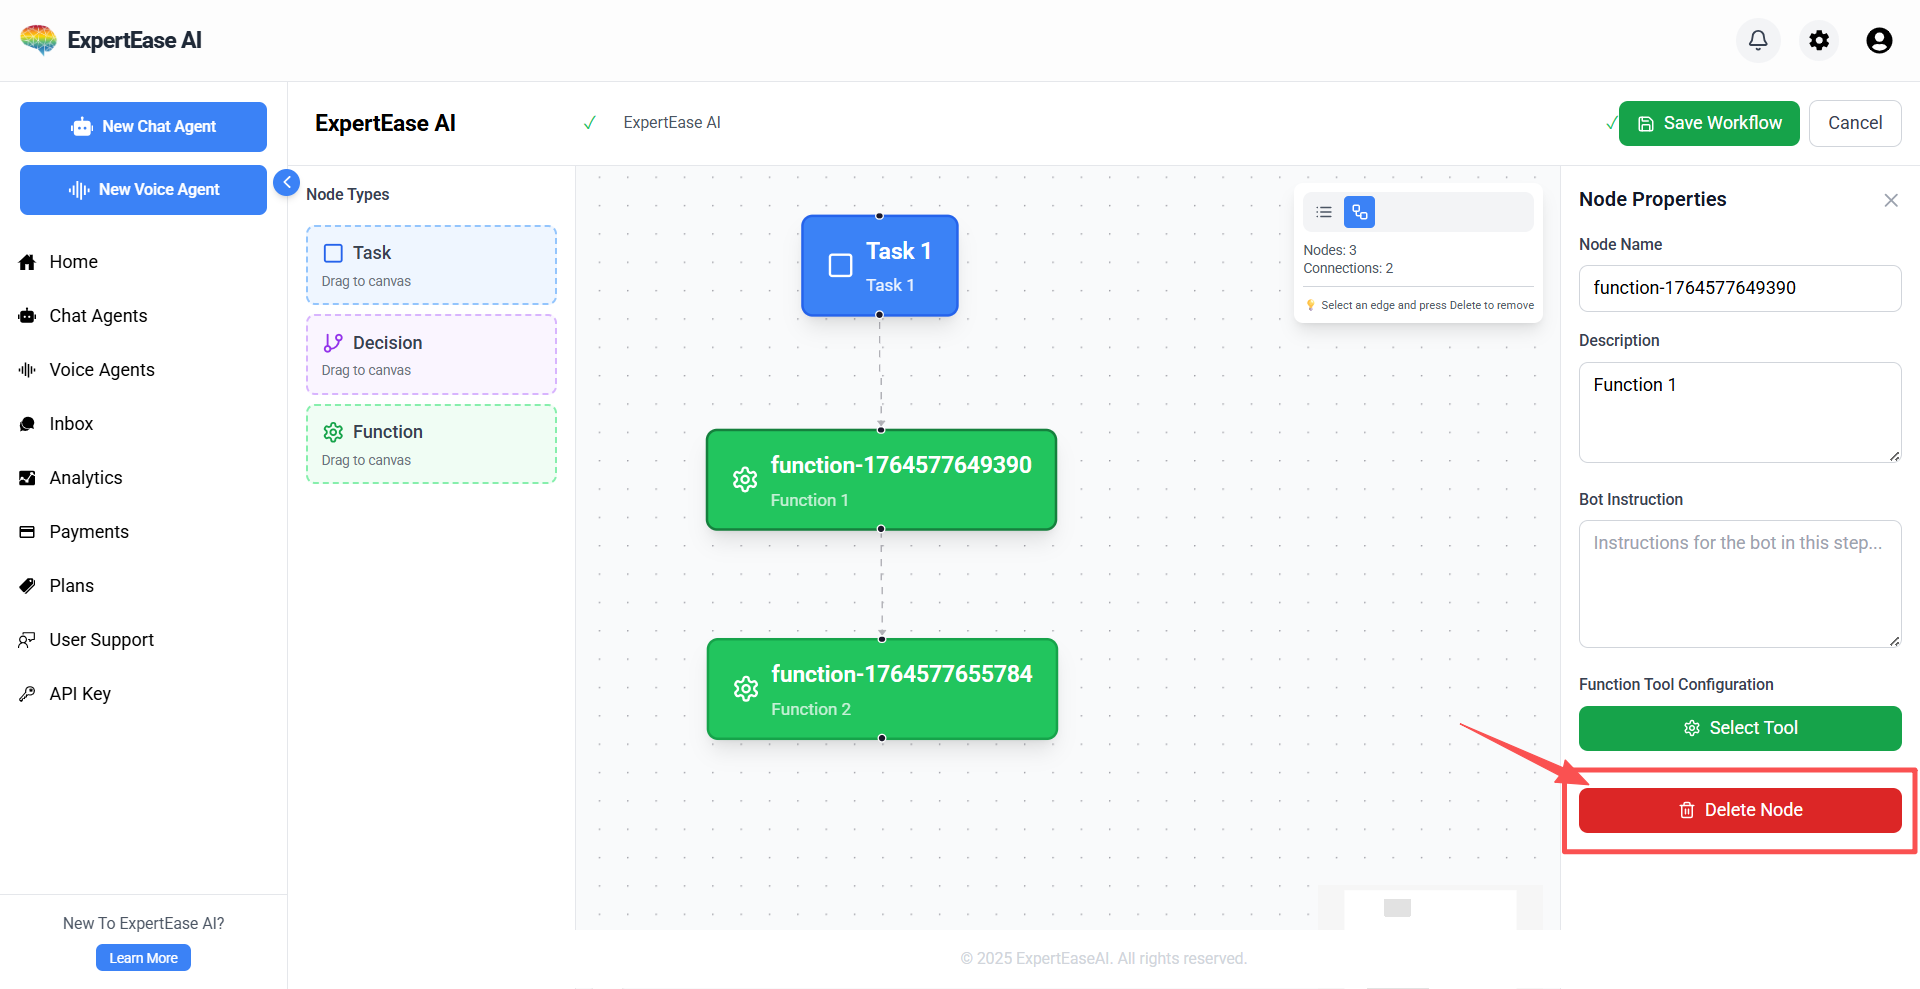Image resolution: width=1920 pixels, height=989 pixels.
Task: Switch to the graph view icon
Action: (x=1359, y=212)
